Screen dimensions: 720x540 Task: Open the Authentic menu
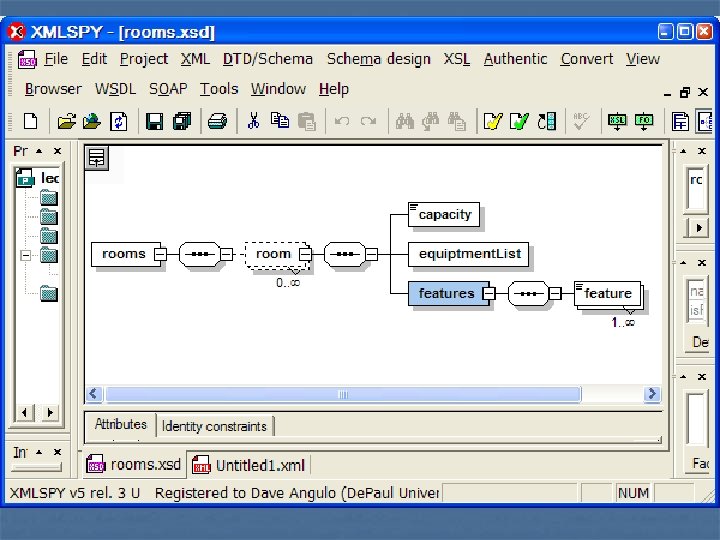515,59
